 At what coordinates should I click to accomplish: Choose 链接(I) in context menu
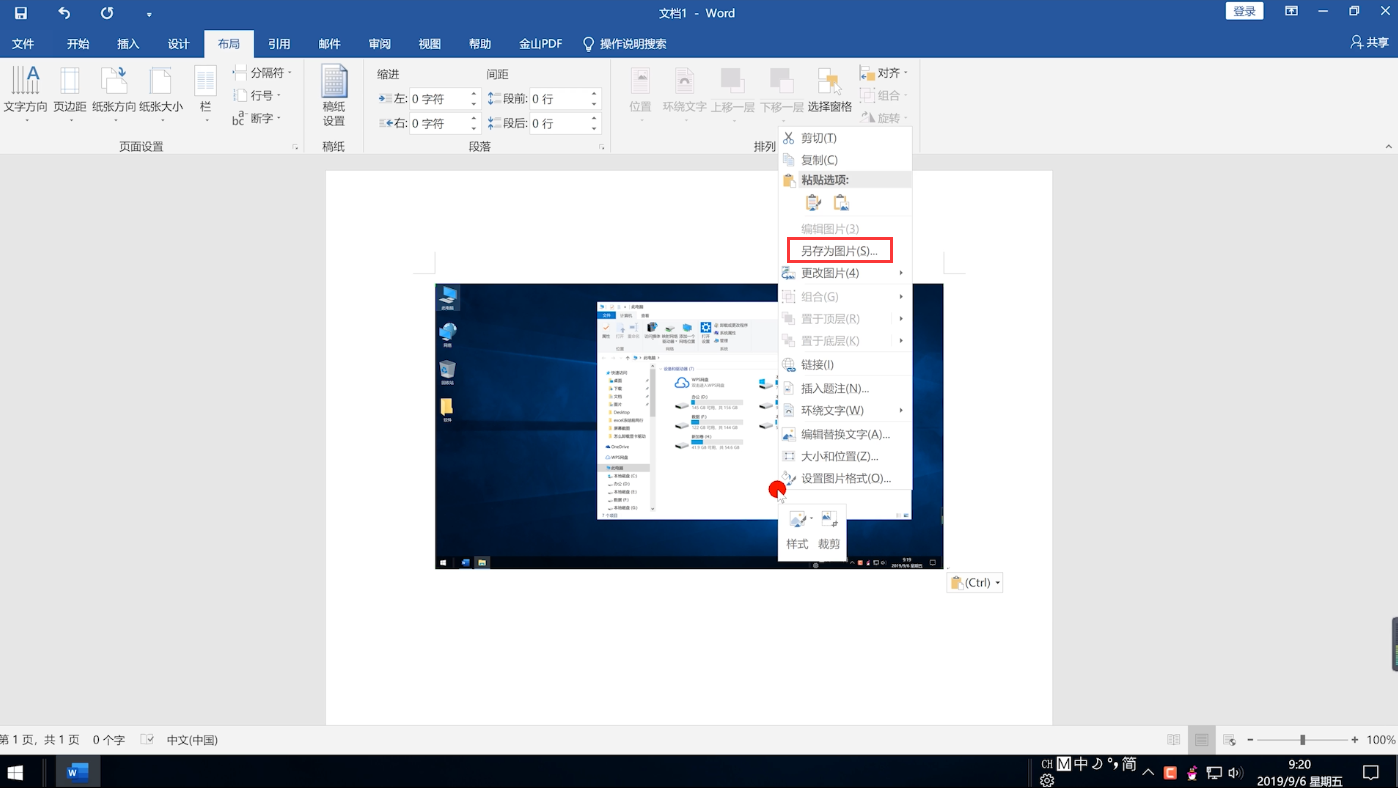coord(845,365)
